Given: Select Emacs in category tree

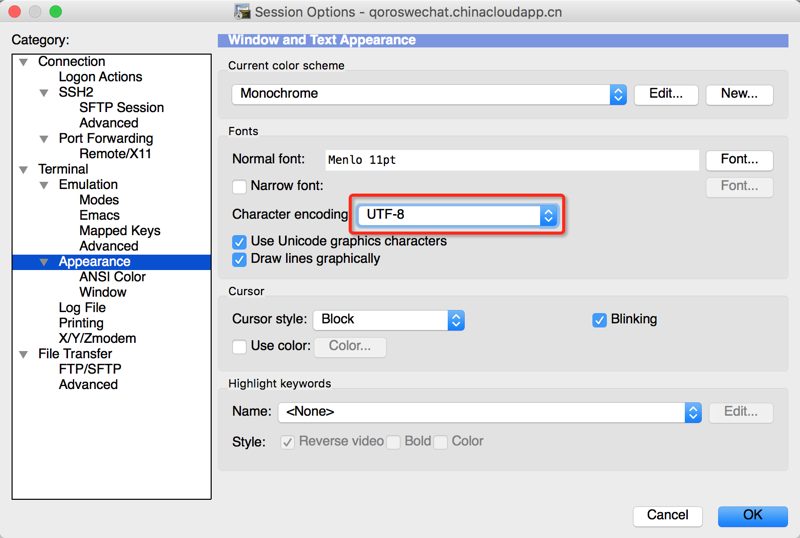Looking at the screenshot, I should point(99,215).
